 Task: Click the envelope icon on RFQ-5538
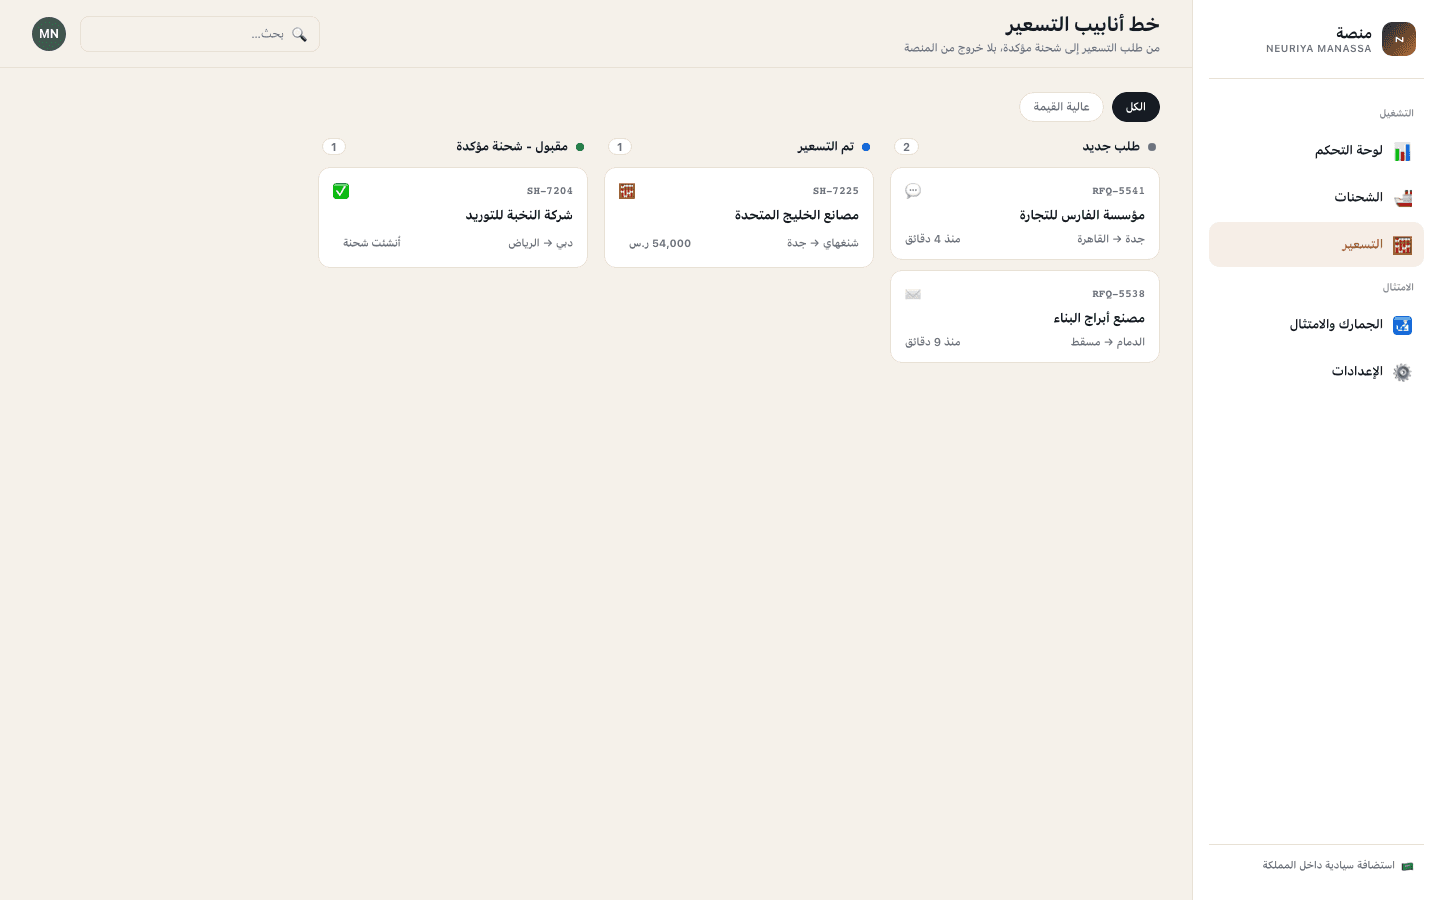pyautogui.click(x=913, y=294)
